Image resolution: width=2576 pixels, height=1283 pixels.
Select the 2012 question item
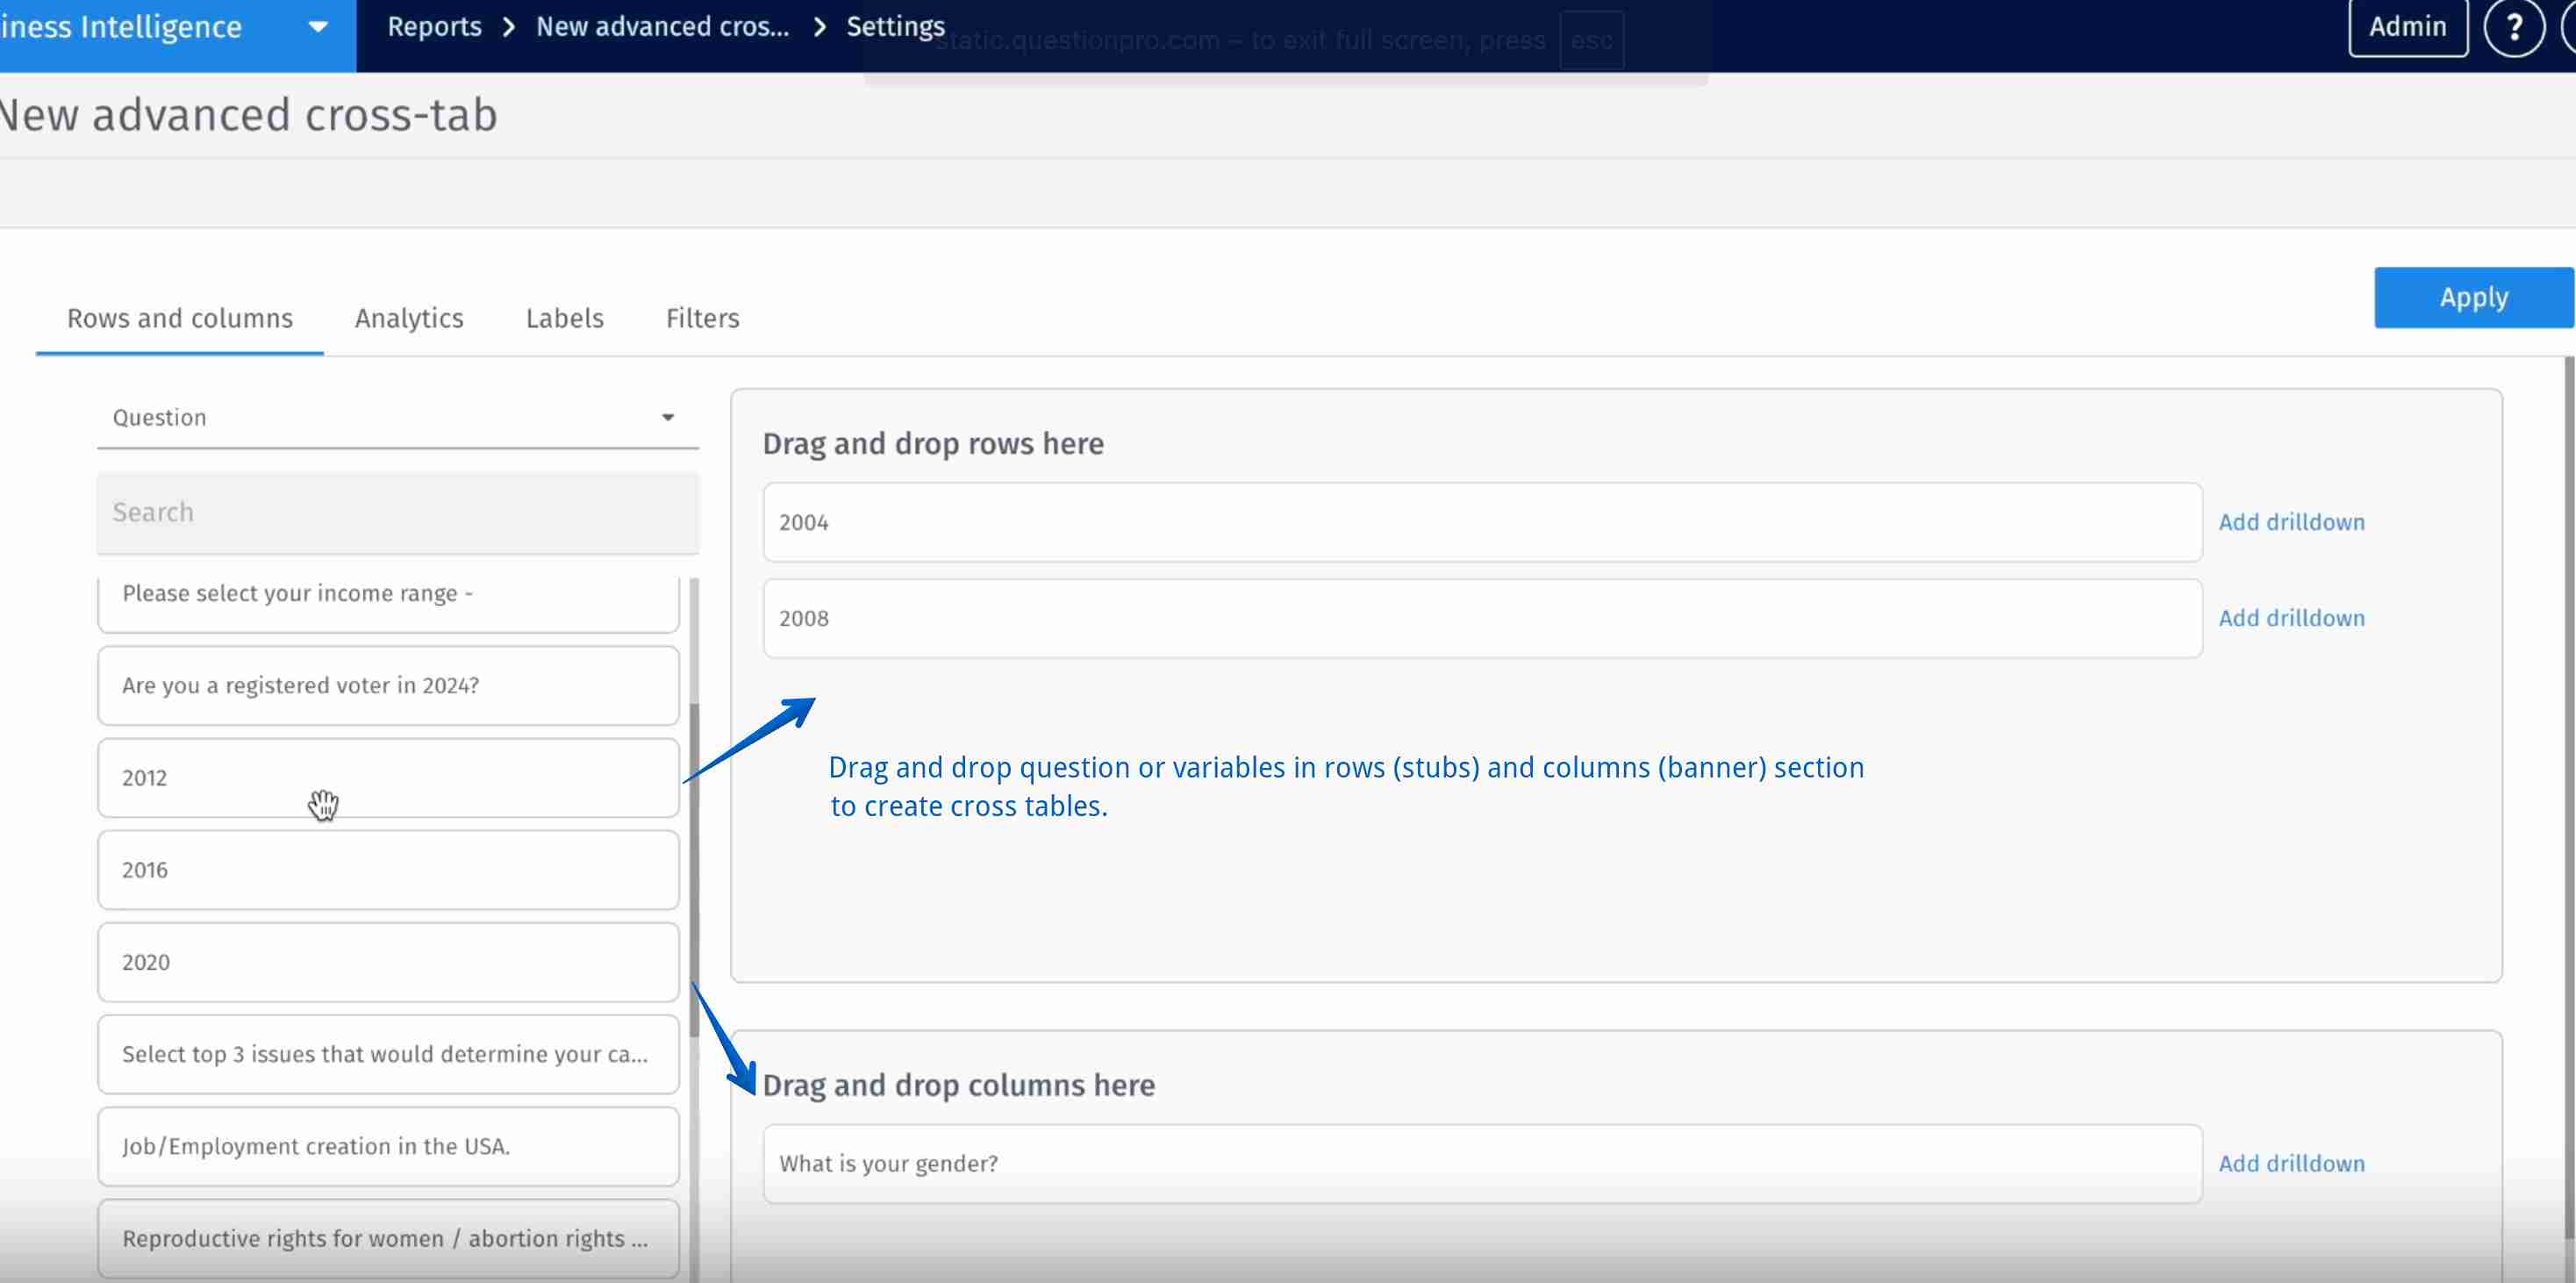click(388, 778)
